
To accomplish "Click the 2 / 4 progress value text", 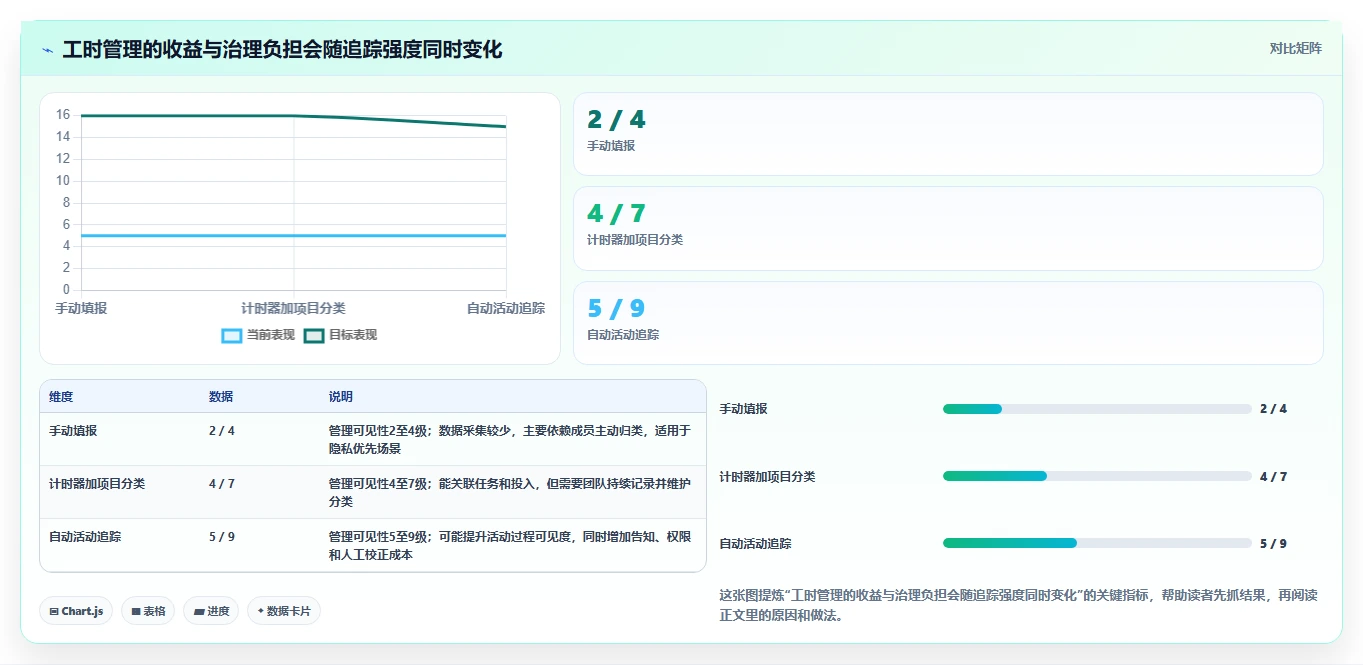I will coord(1273,409).
